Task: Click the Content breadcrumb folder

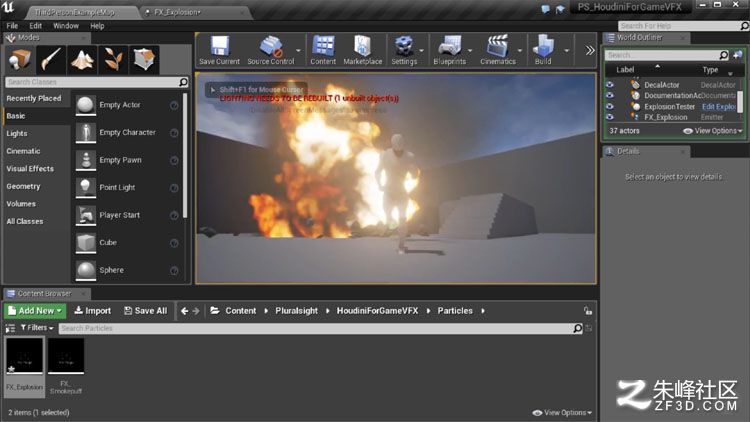Action: pyautogui.click(x=241, y=311)
